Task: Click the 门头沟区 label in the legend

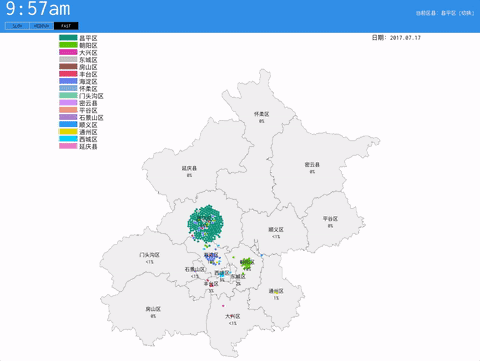Action: [91, 96]
